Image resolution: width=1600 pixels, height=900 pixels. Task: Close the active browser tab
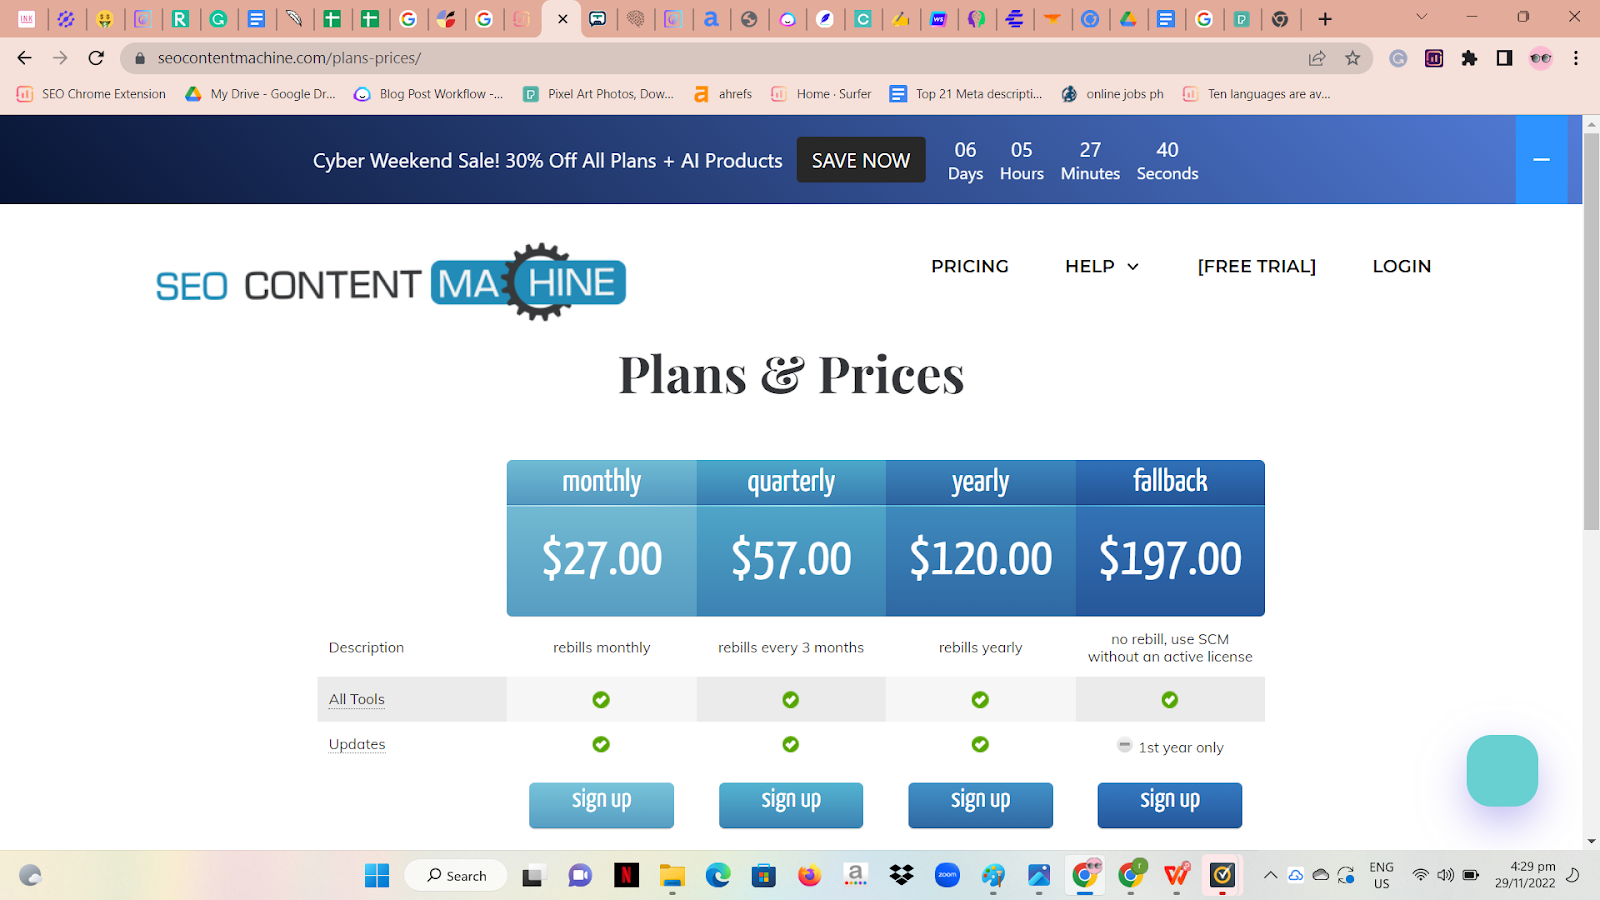563,19
